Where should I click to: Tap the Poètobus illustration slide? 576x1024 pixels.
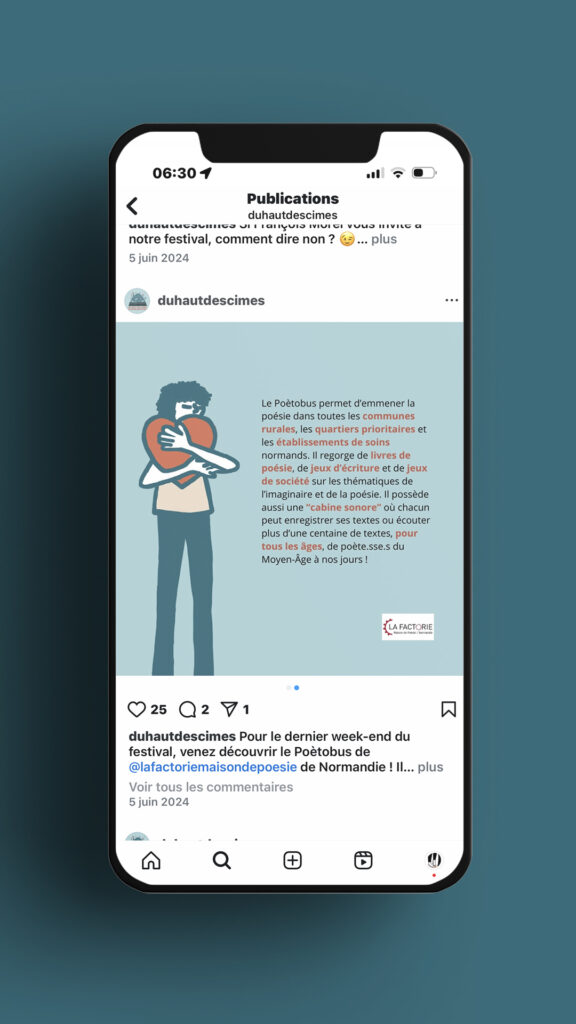point(289,499)
